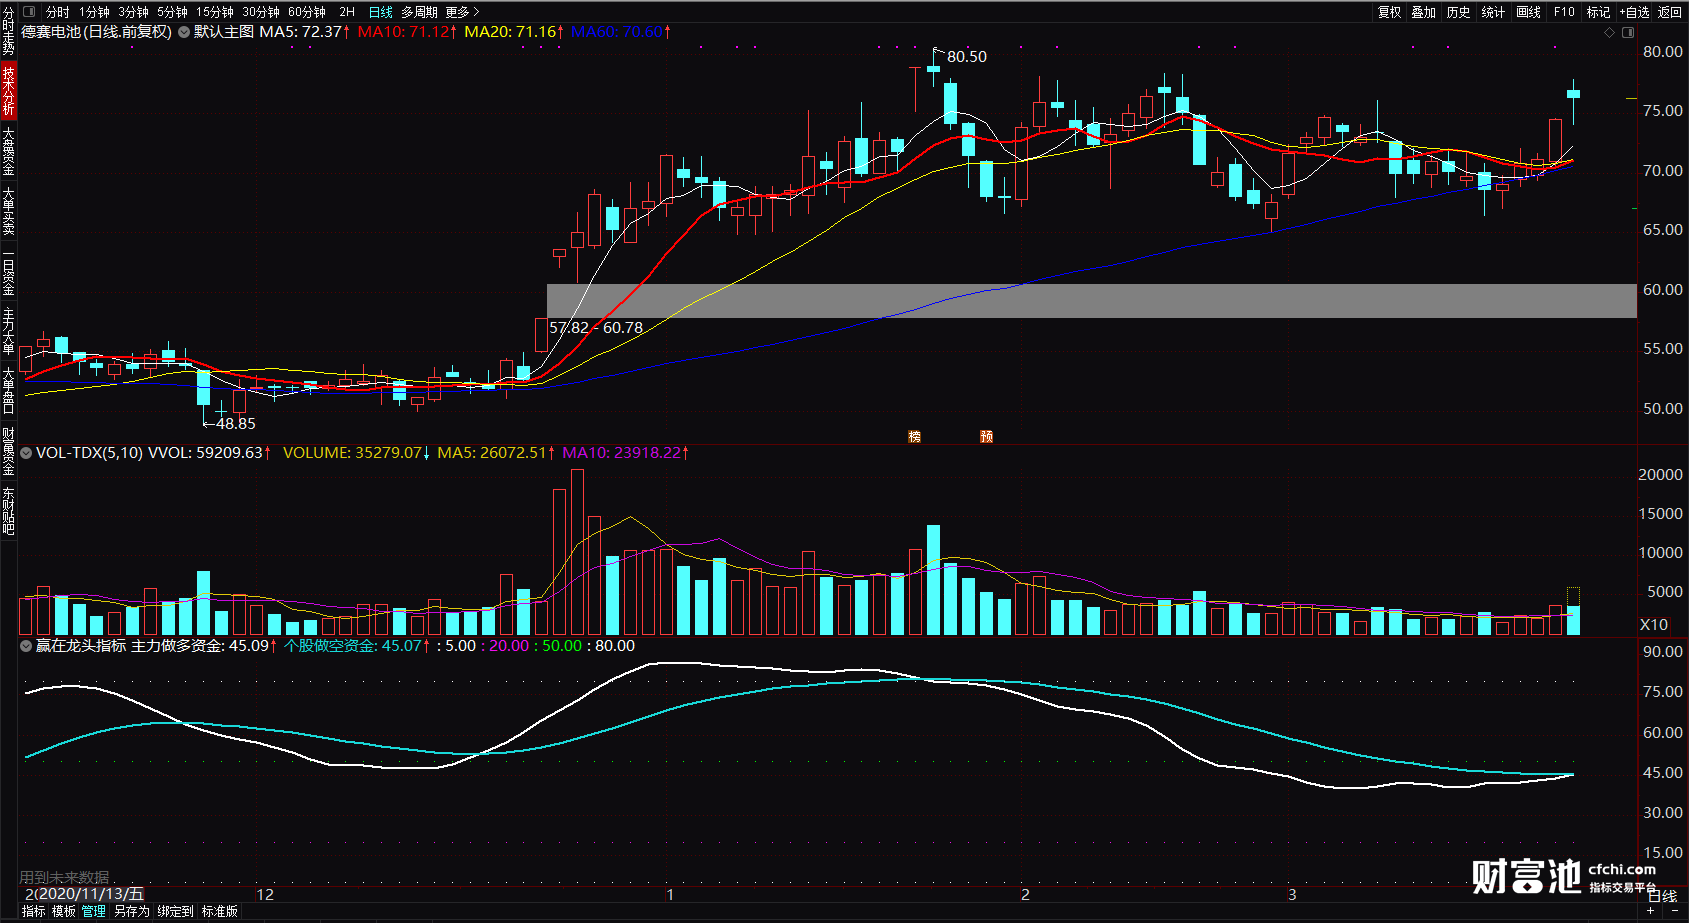Screen dimensions: 1689x923
Task: Switch to 60分钟 period
Action: pos(307,12)
